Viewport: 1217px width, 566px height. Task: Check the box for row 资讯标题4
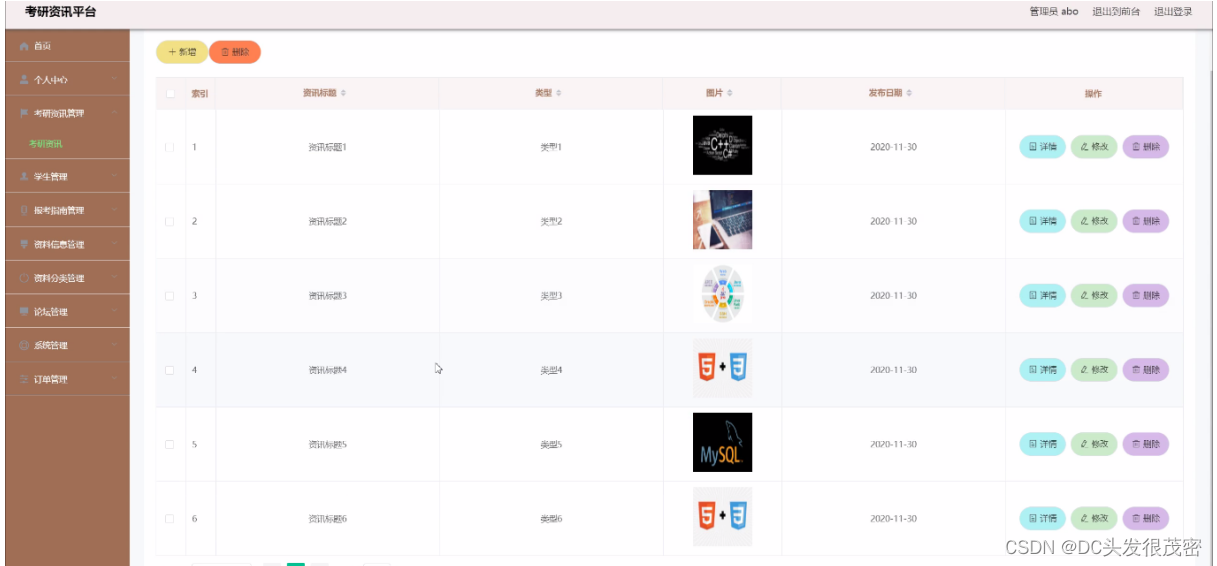[x=170, y=370]
